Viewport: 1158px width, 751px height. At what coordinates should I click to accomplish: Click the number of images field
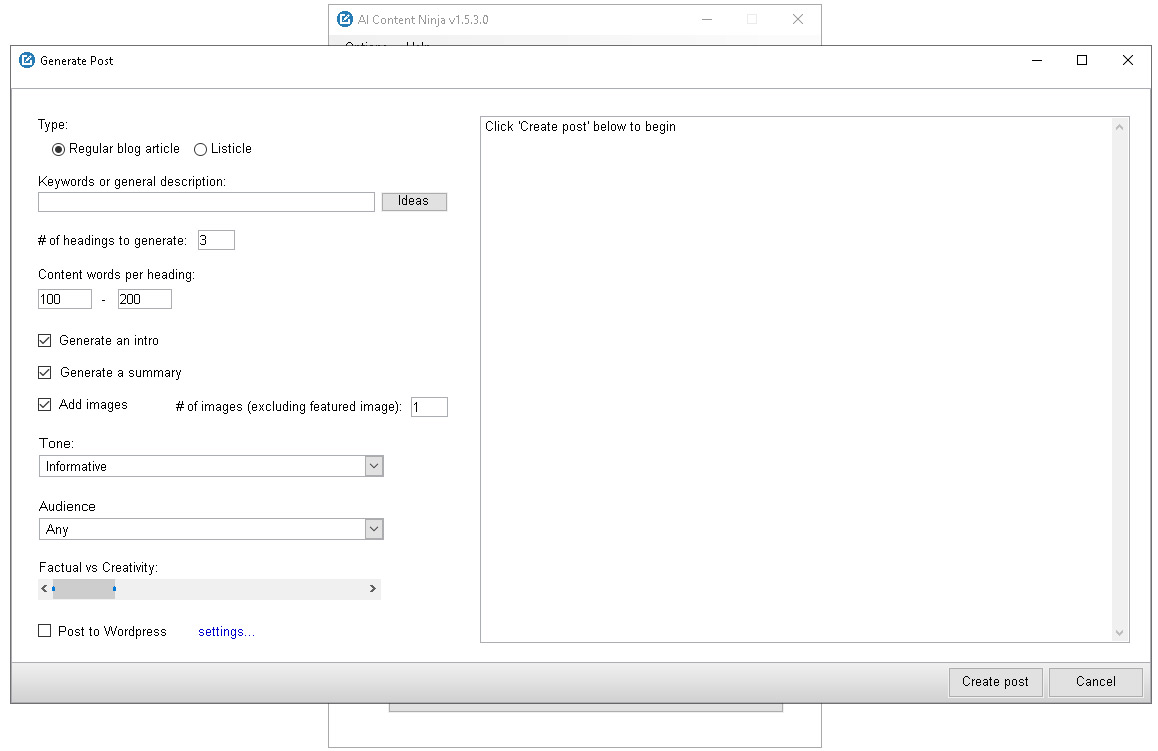(x=429, y=407)
